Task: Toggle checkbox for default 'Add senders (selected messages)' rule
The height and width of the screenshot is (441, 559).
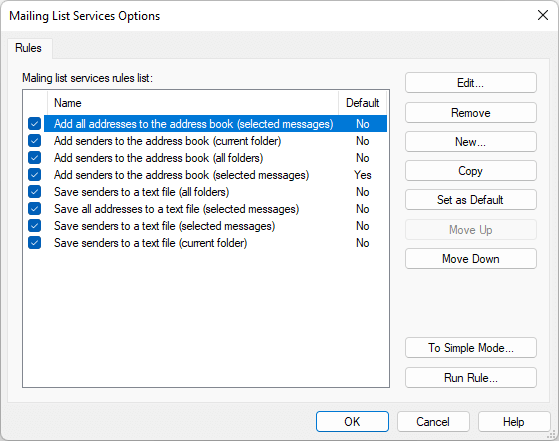Action: (35, 175)
